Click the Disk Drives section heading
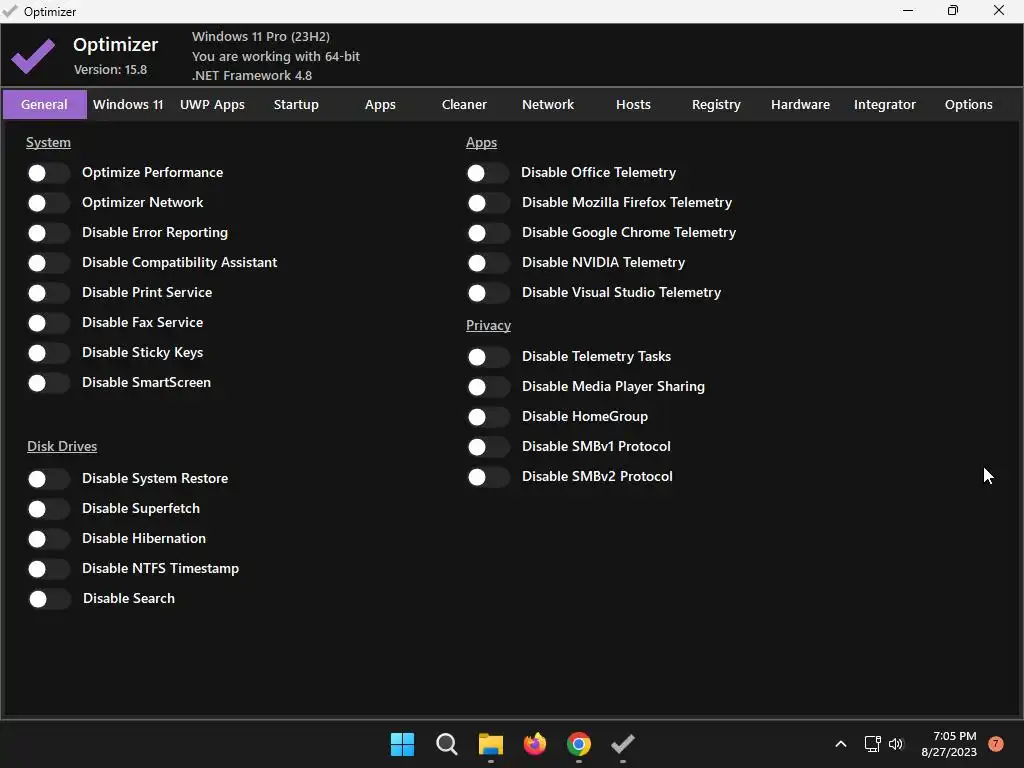 [x=62, y=446]
